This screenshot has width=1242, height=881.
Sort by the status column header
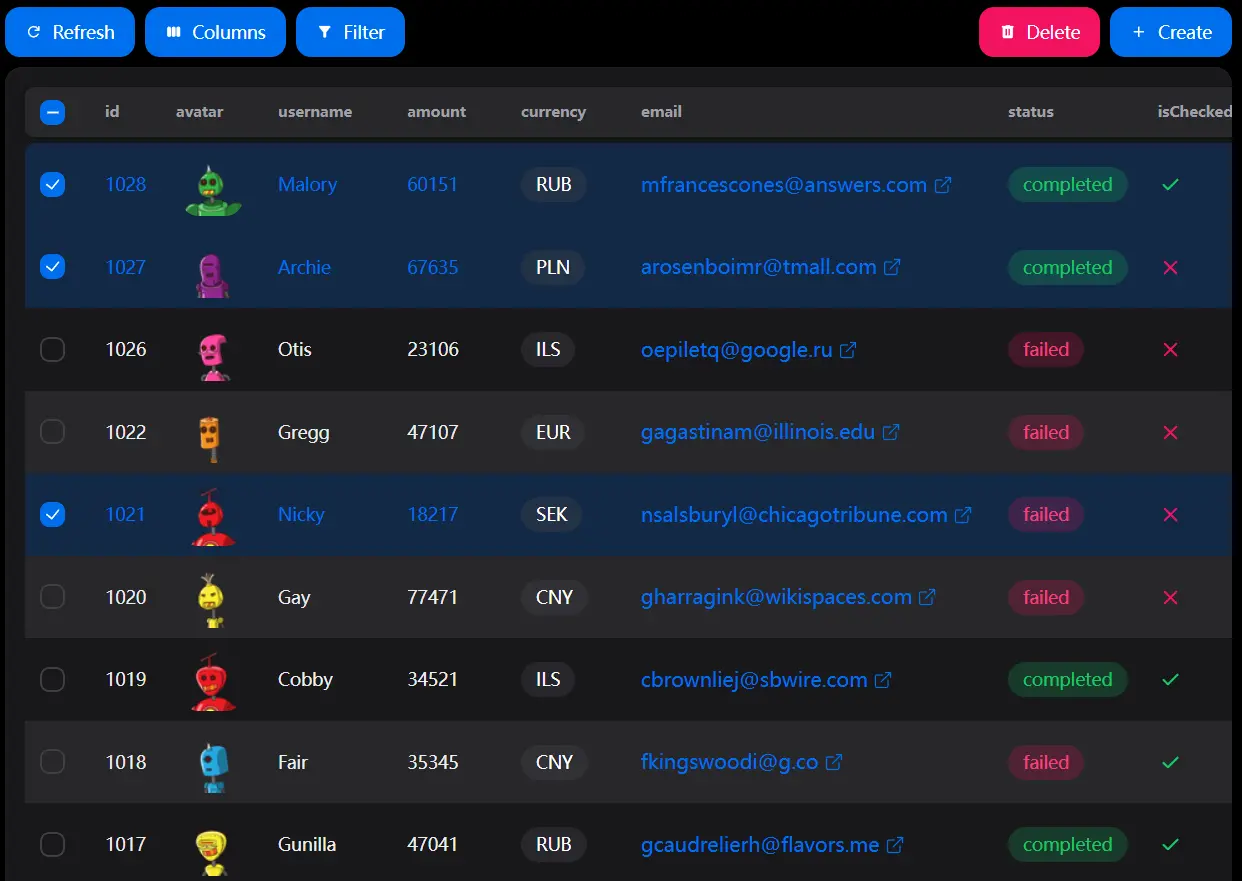click(1030, 112)
